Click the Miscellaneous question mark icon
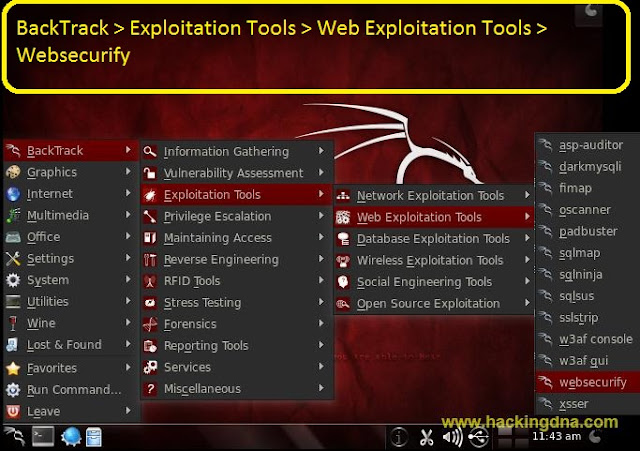 click(150, 389)
